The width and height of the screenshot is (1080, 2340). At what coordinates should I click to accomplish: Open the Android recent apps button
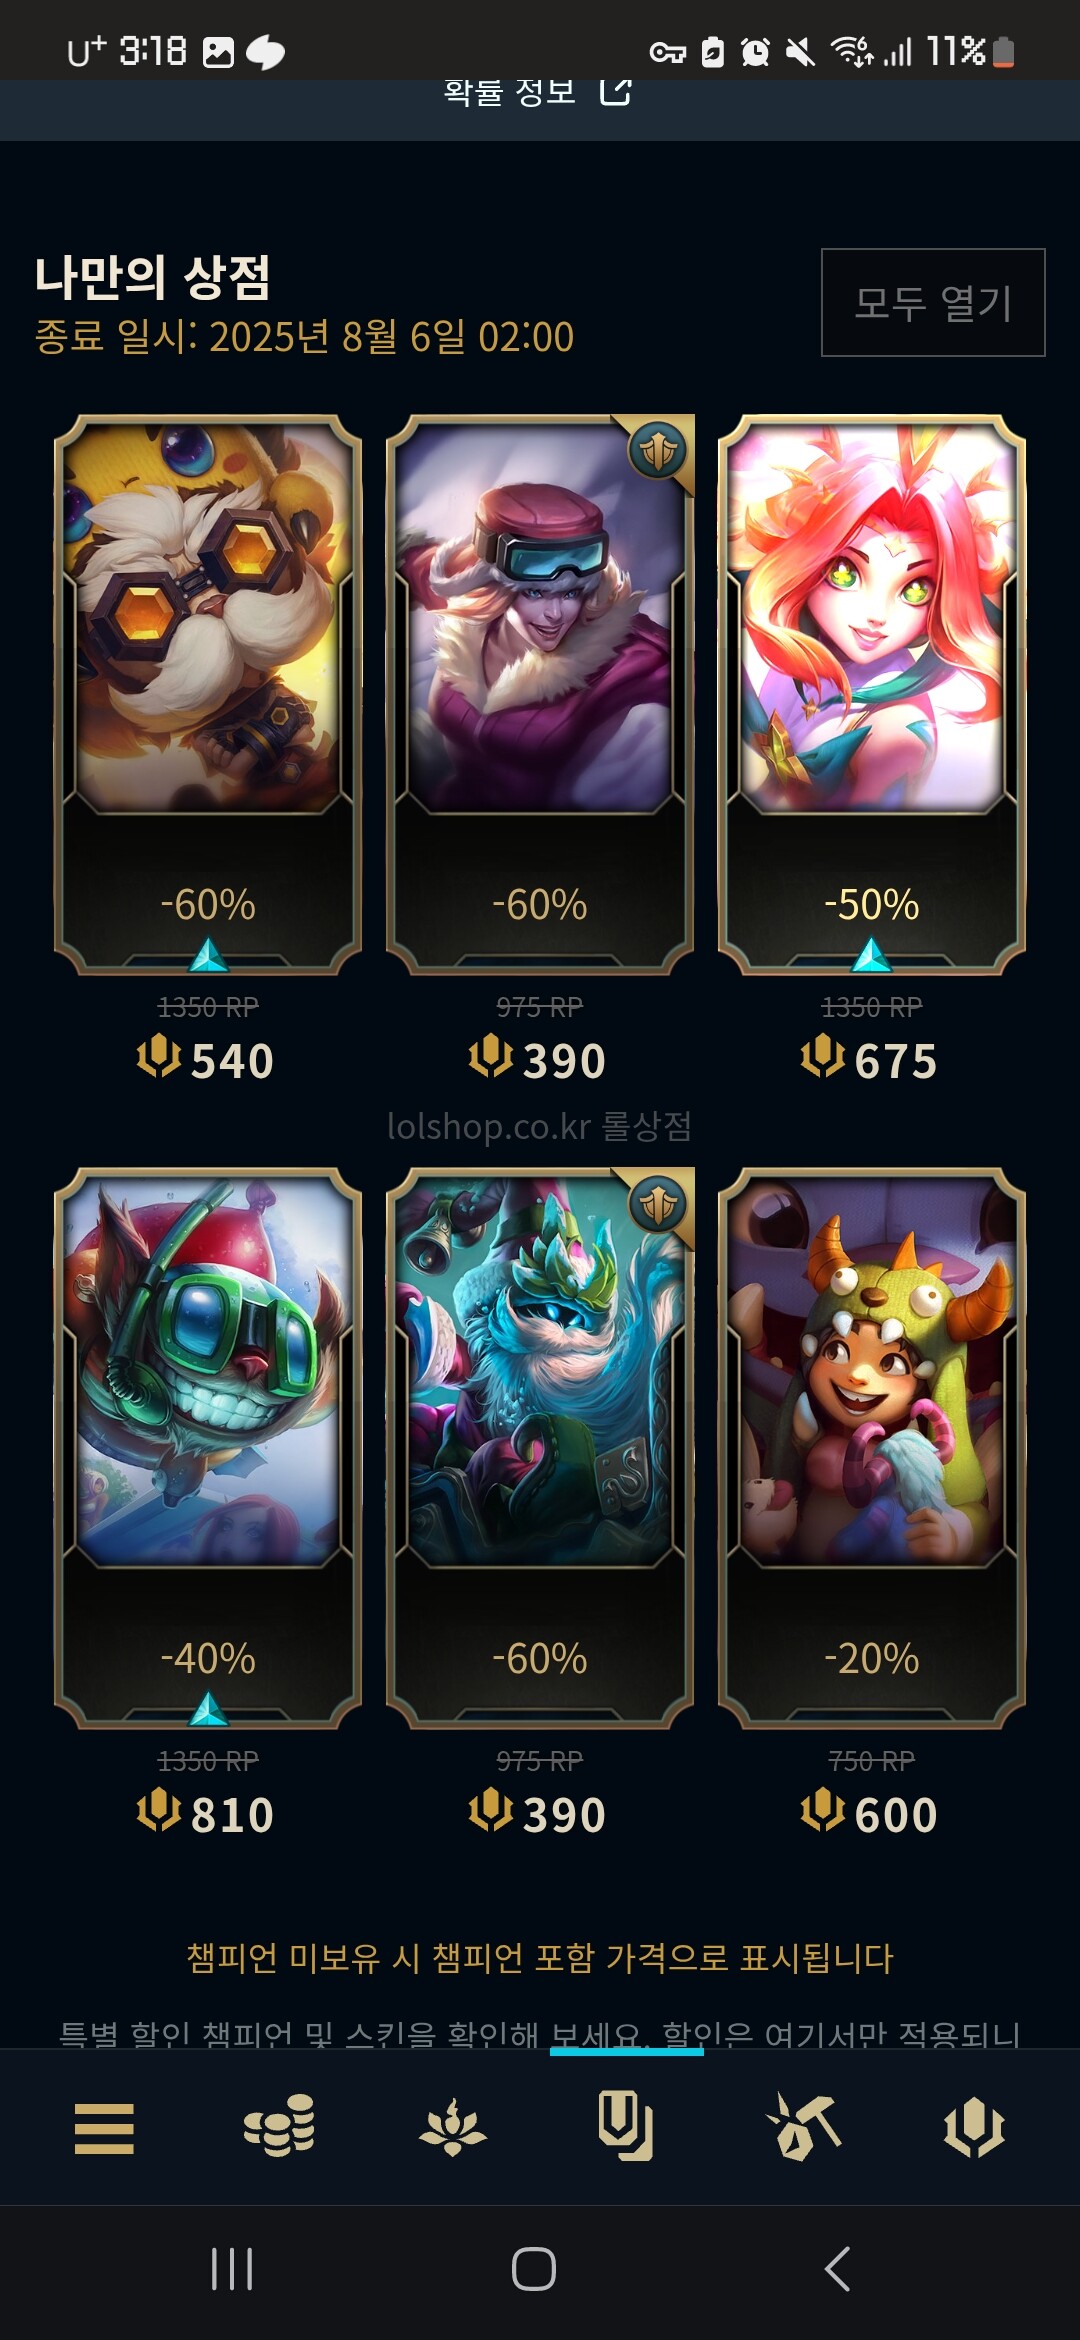click(231, 2269)
